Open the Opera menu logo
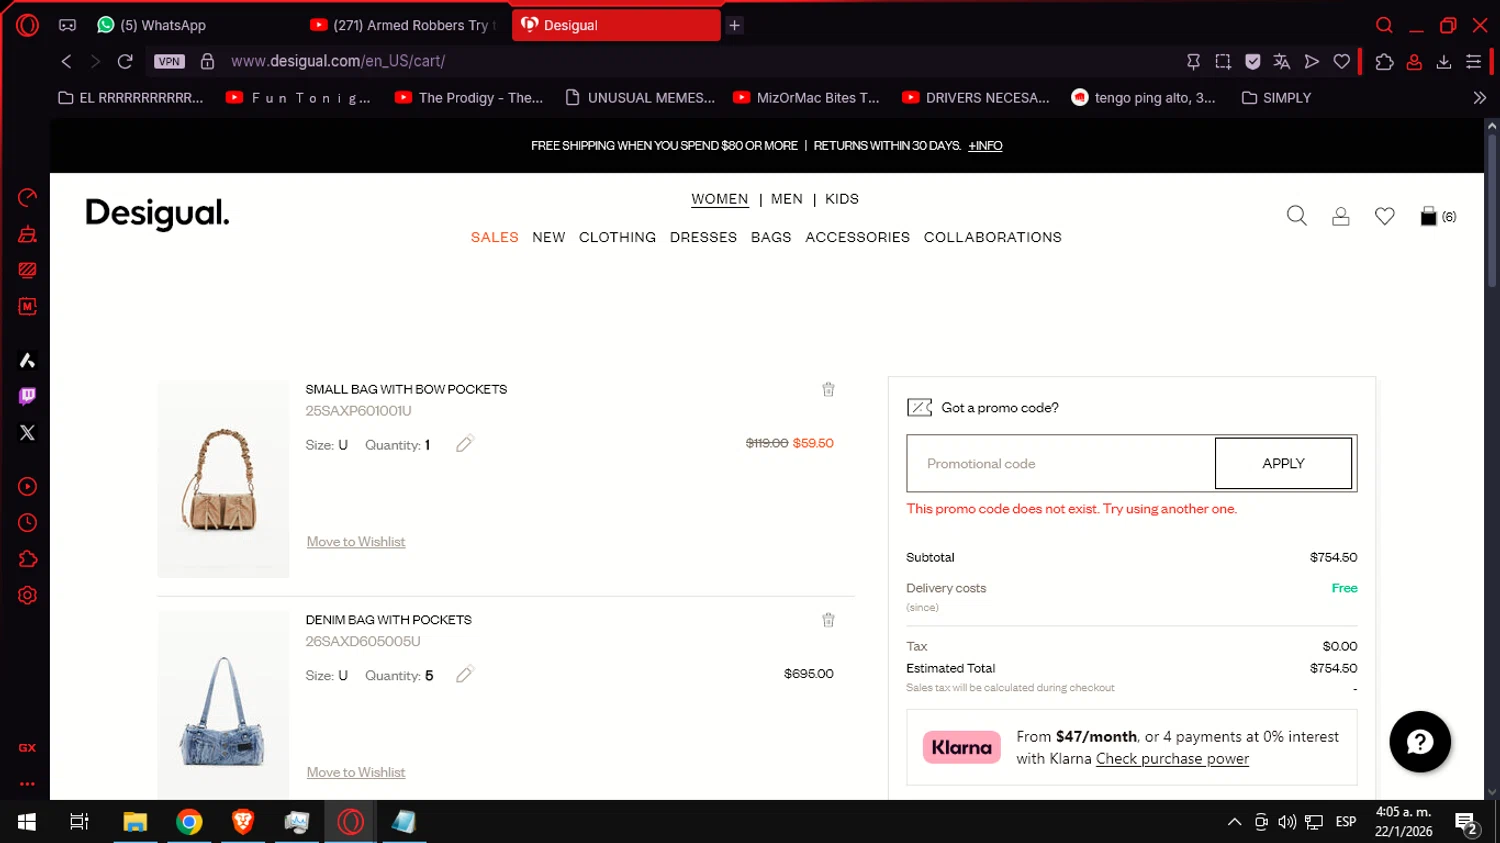This screenshot has height=843, width=1500. (27, 25)
